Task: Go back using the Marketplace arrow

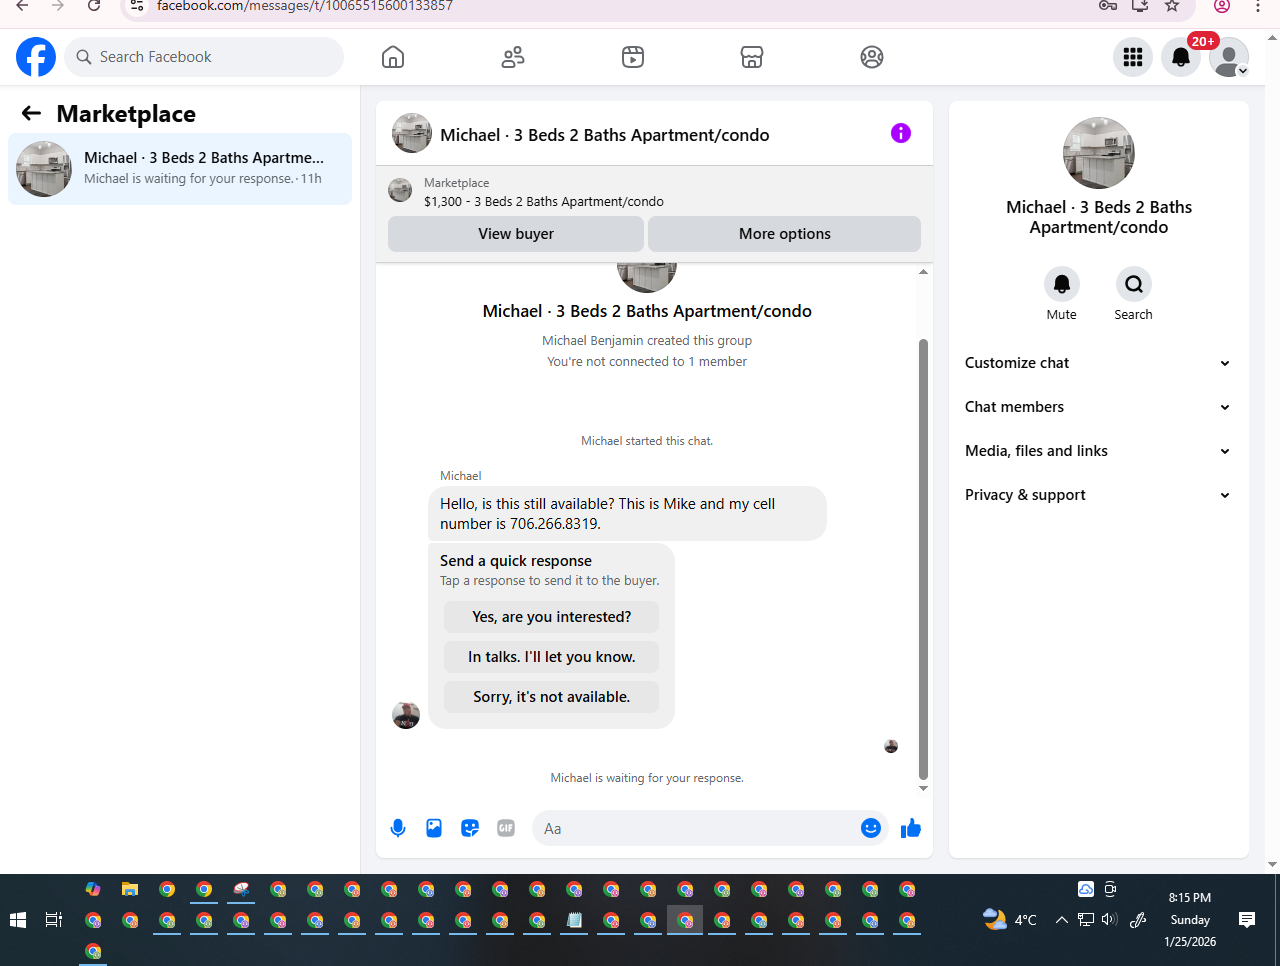Action: (x=31, y=113)
